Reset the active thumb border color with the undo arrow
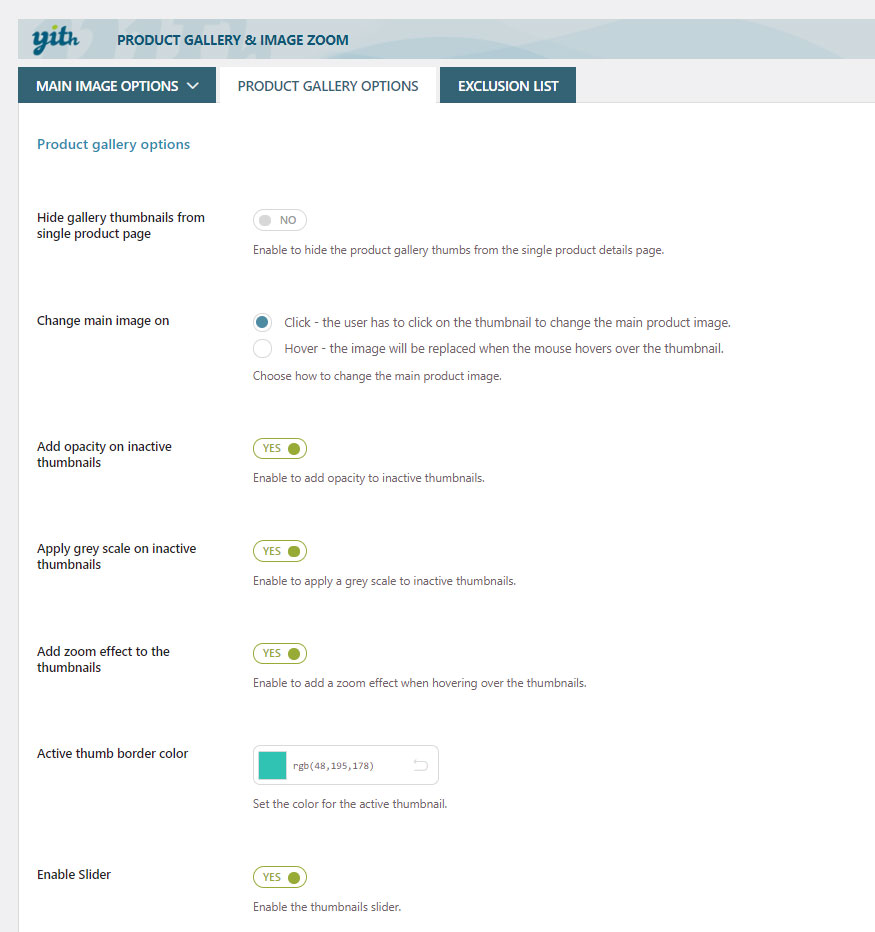The width and height of the screenshot is (875, 932). point(420,766)
